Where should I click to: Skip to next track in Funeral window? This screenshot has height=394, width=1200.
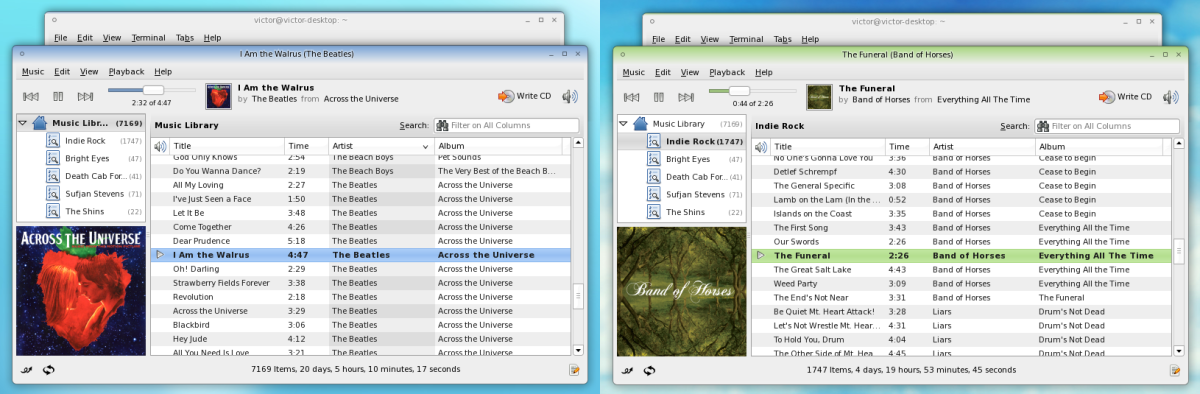point(685,97)
